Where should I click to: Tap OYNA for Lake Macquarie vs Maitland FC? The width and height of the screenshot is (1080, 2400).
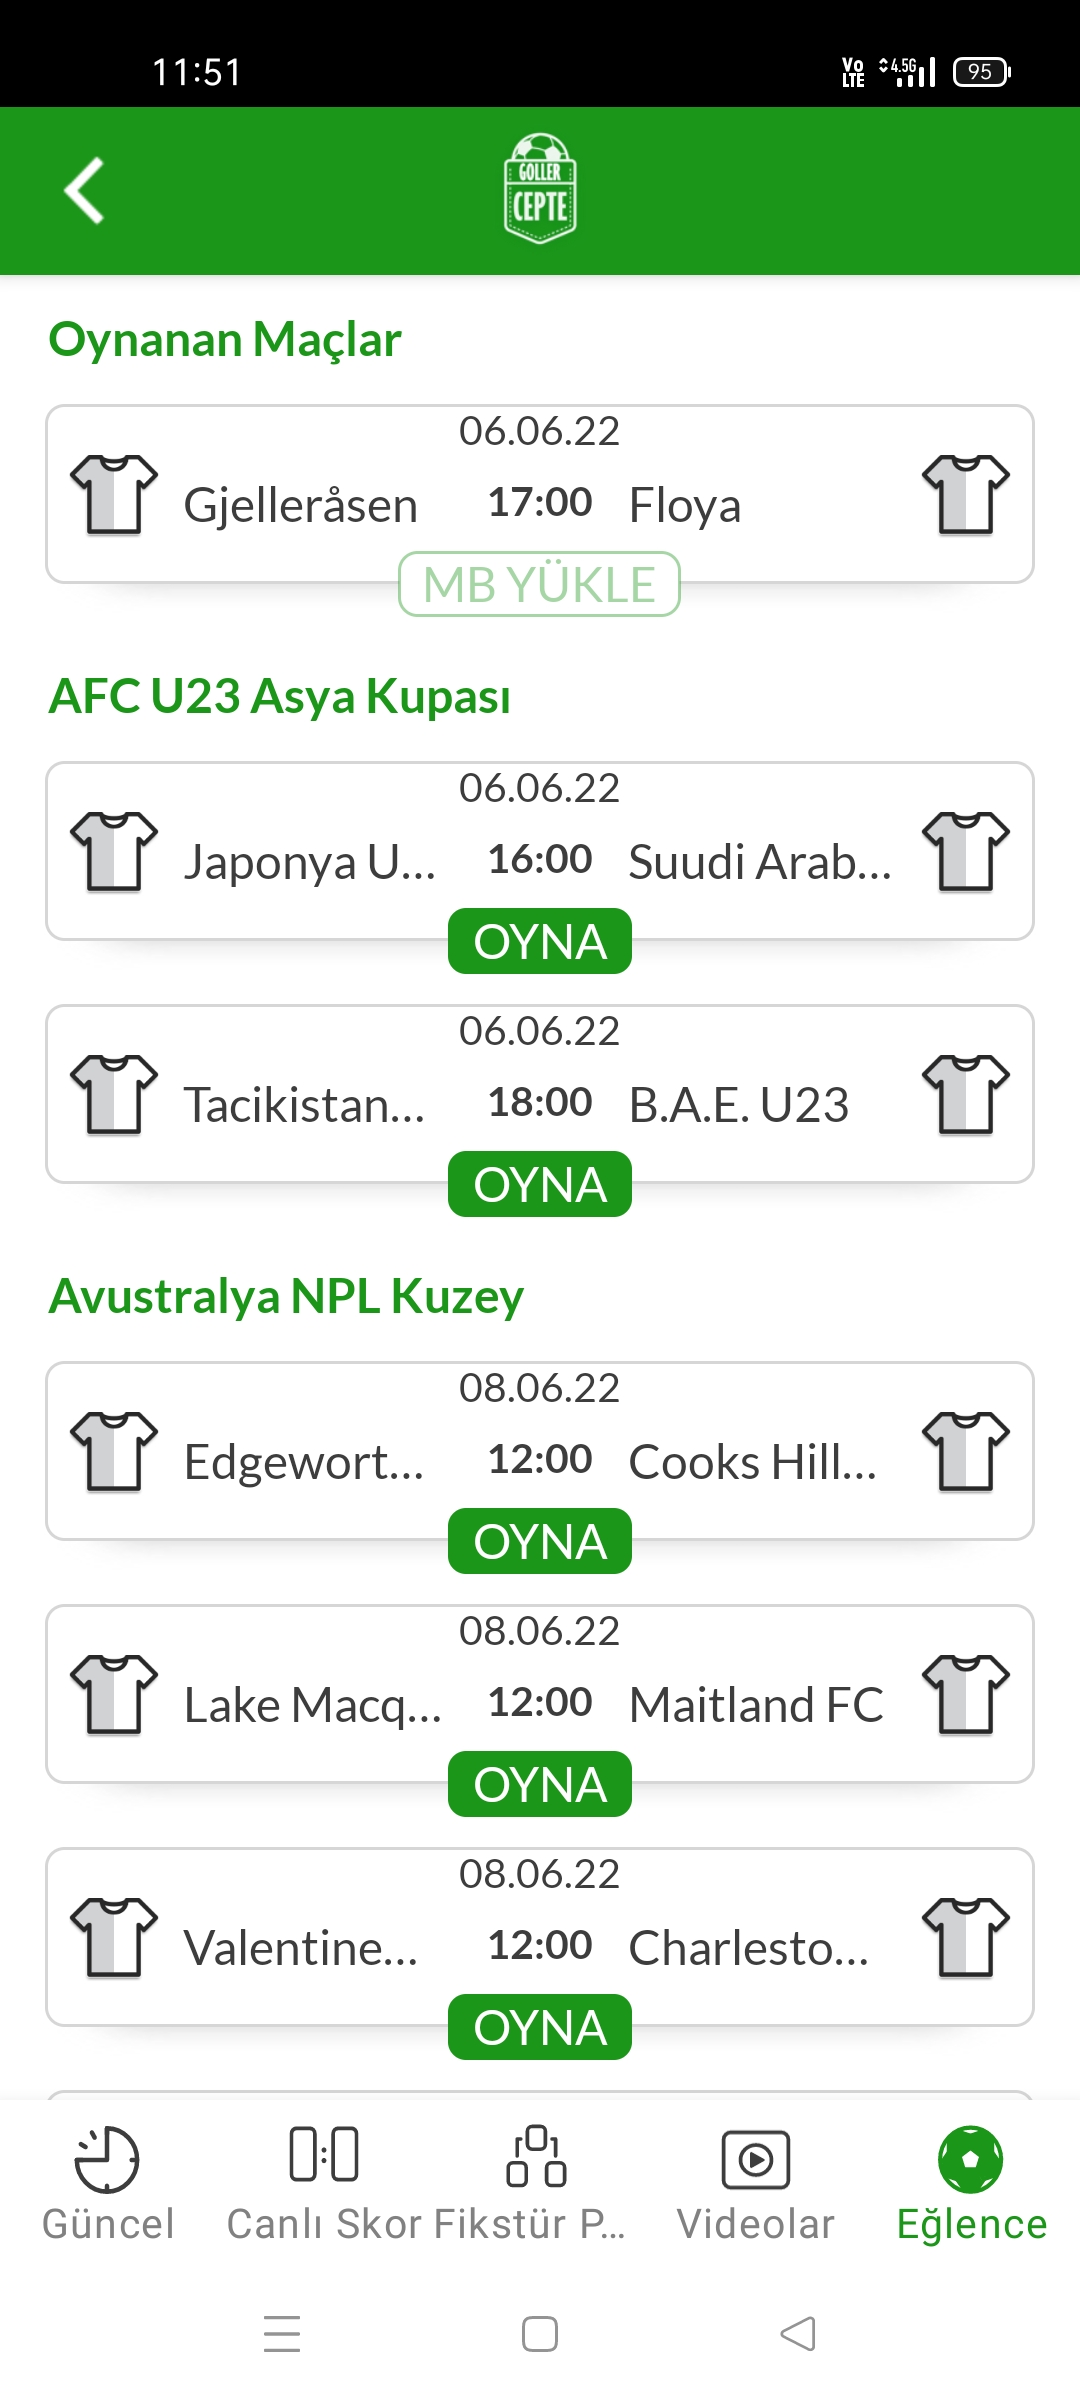pos(540,1784)
